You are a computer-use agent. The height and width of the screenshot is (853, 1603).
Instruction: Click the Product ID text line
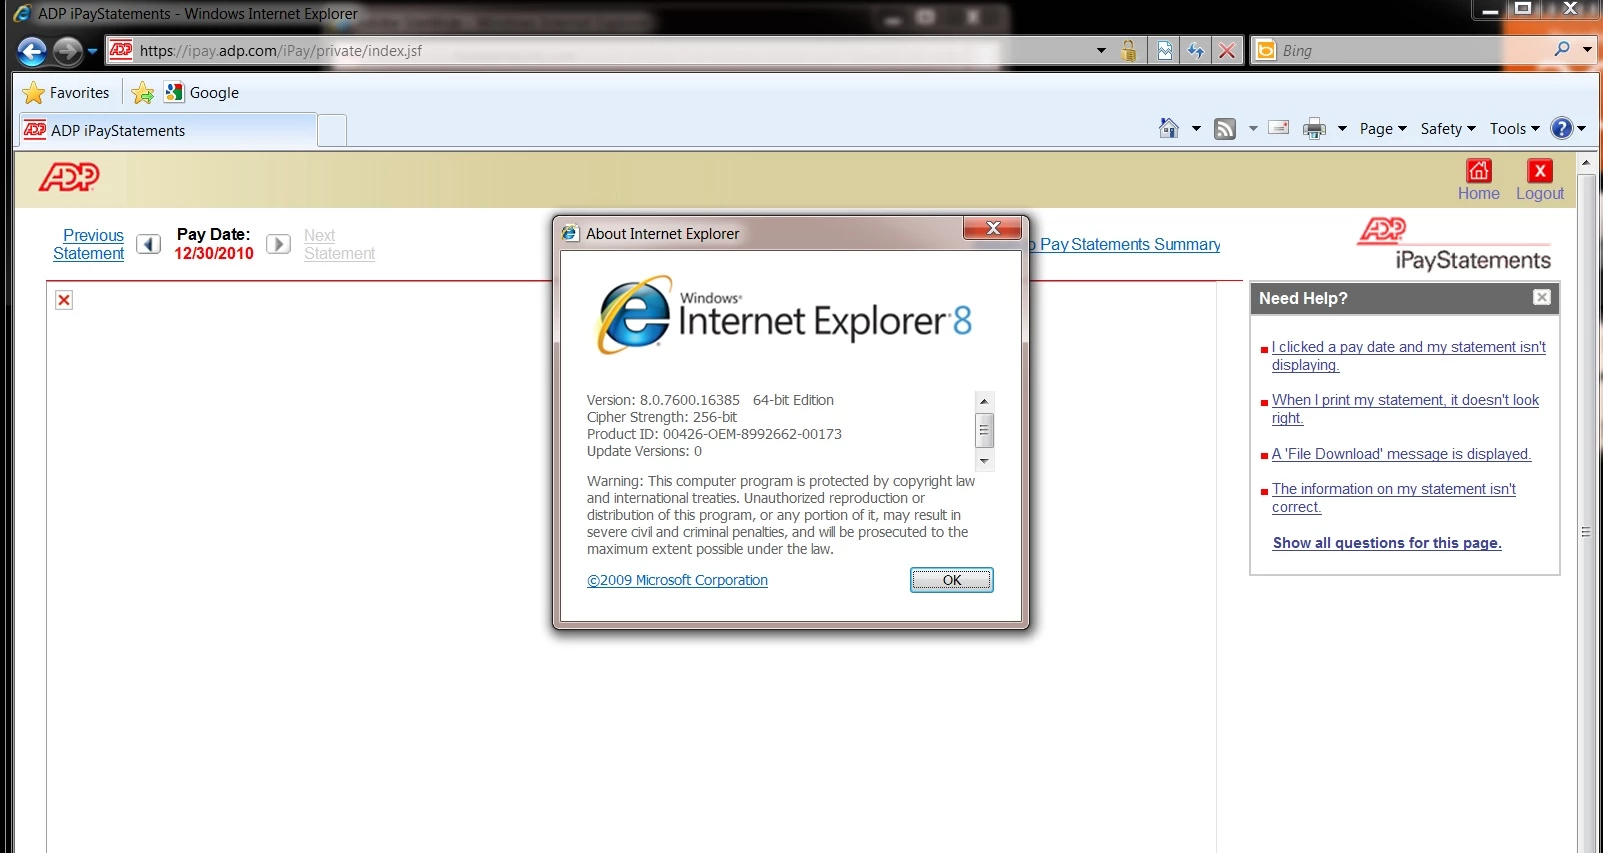pos(714,434)
